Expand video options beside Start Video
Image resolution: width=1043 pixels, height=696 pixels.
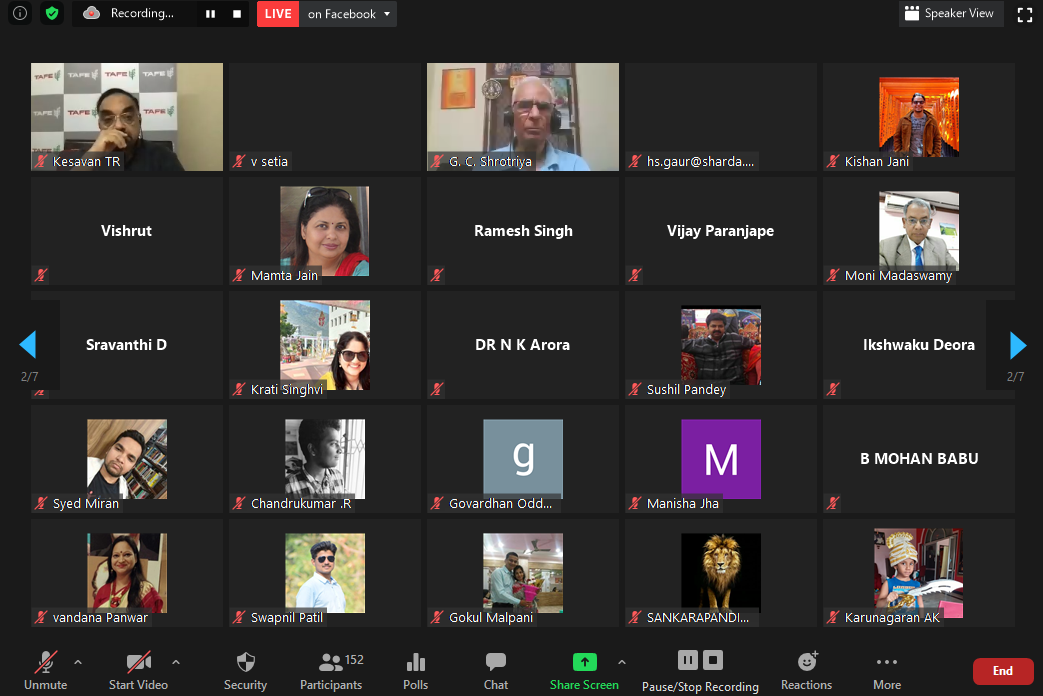tap(176, 662)
